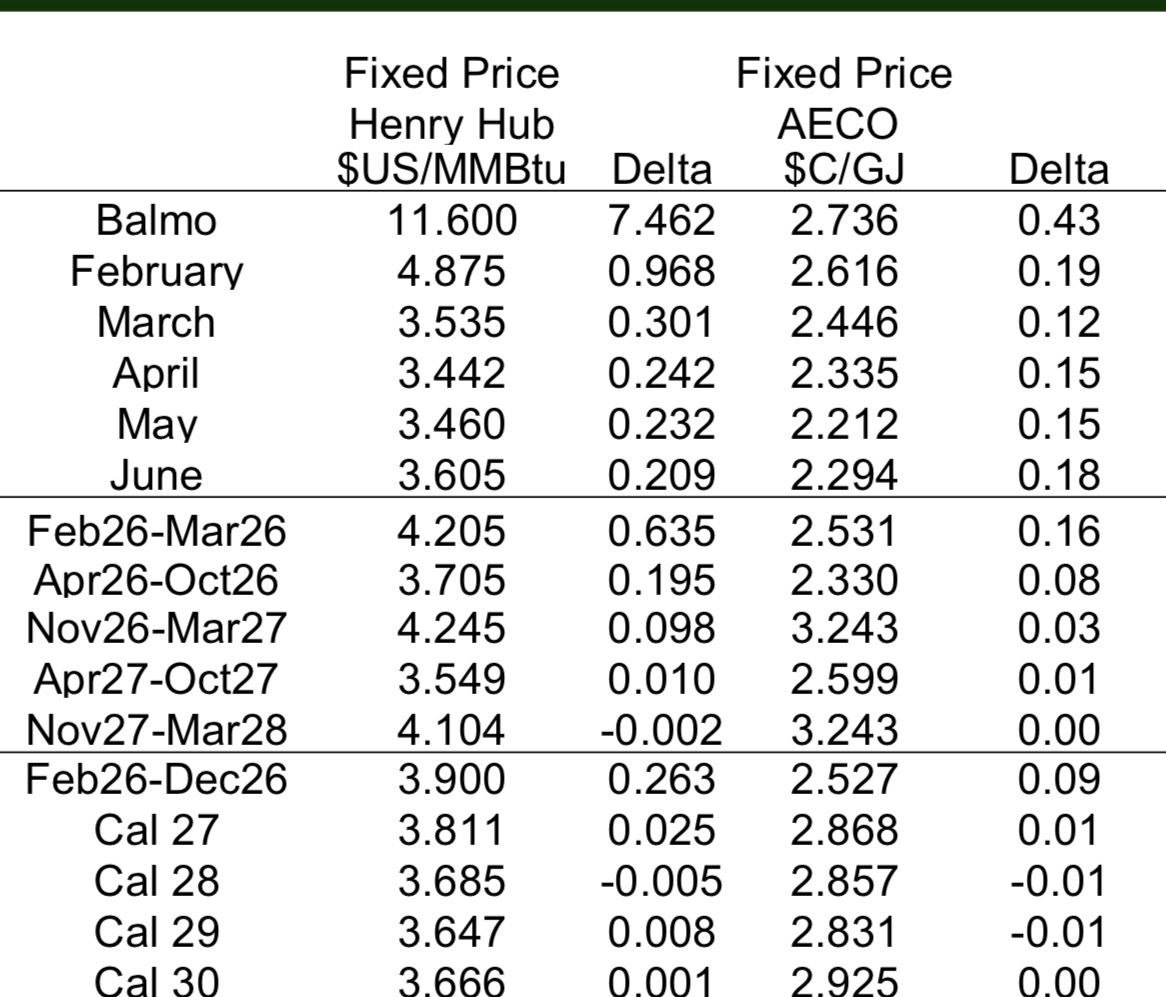This screenshot has width=1166, height=997.
Task: Select March Henry Hub price 3.535
Action: 452,323
